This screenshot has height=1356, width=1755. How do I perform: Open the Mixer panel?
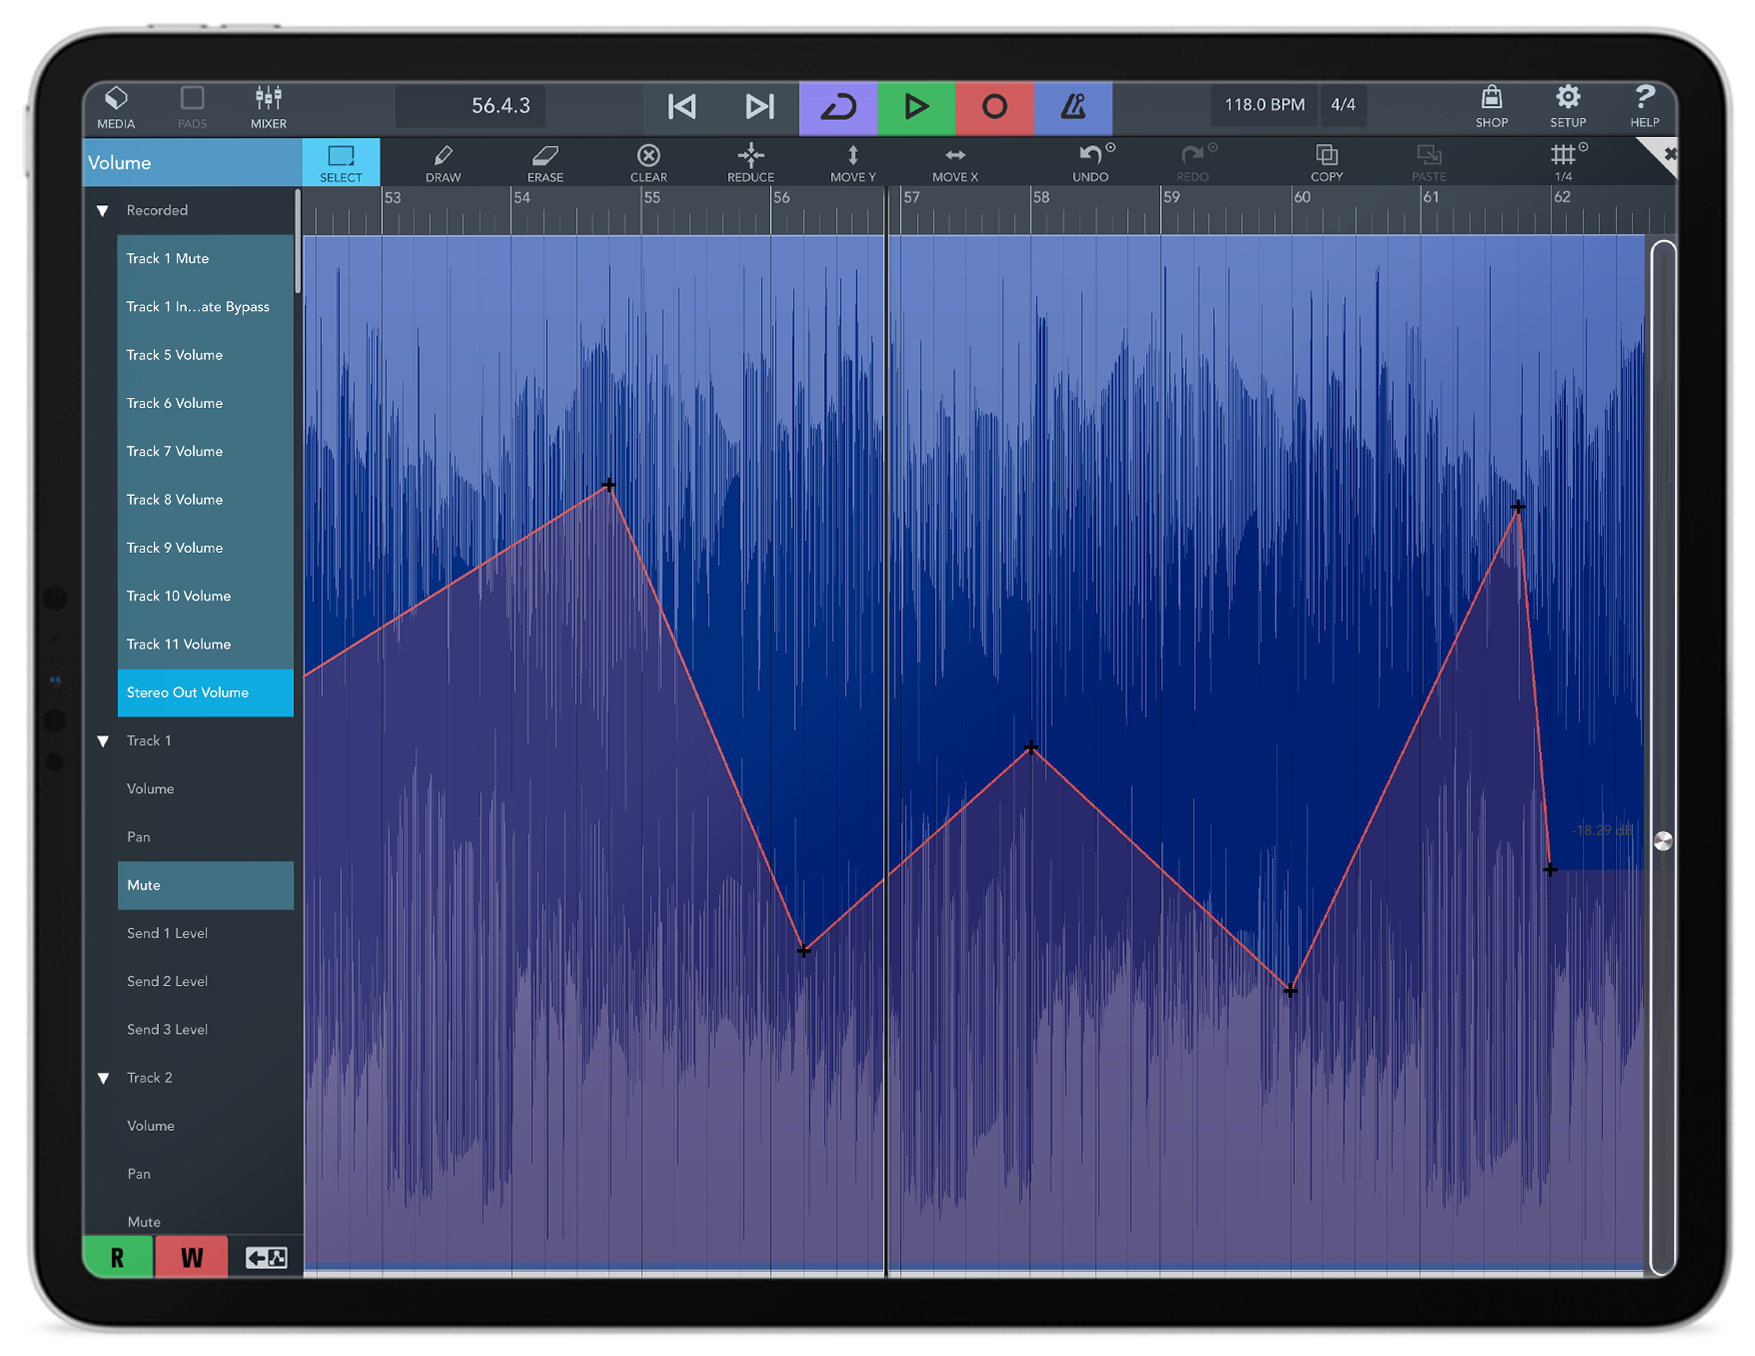(267, 106)
